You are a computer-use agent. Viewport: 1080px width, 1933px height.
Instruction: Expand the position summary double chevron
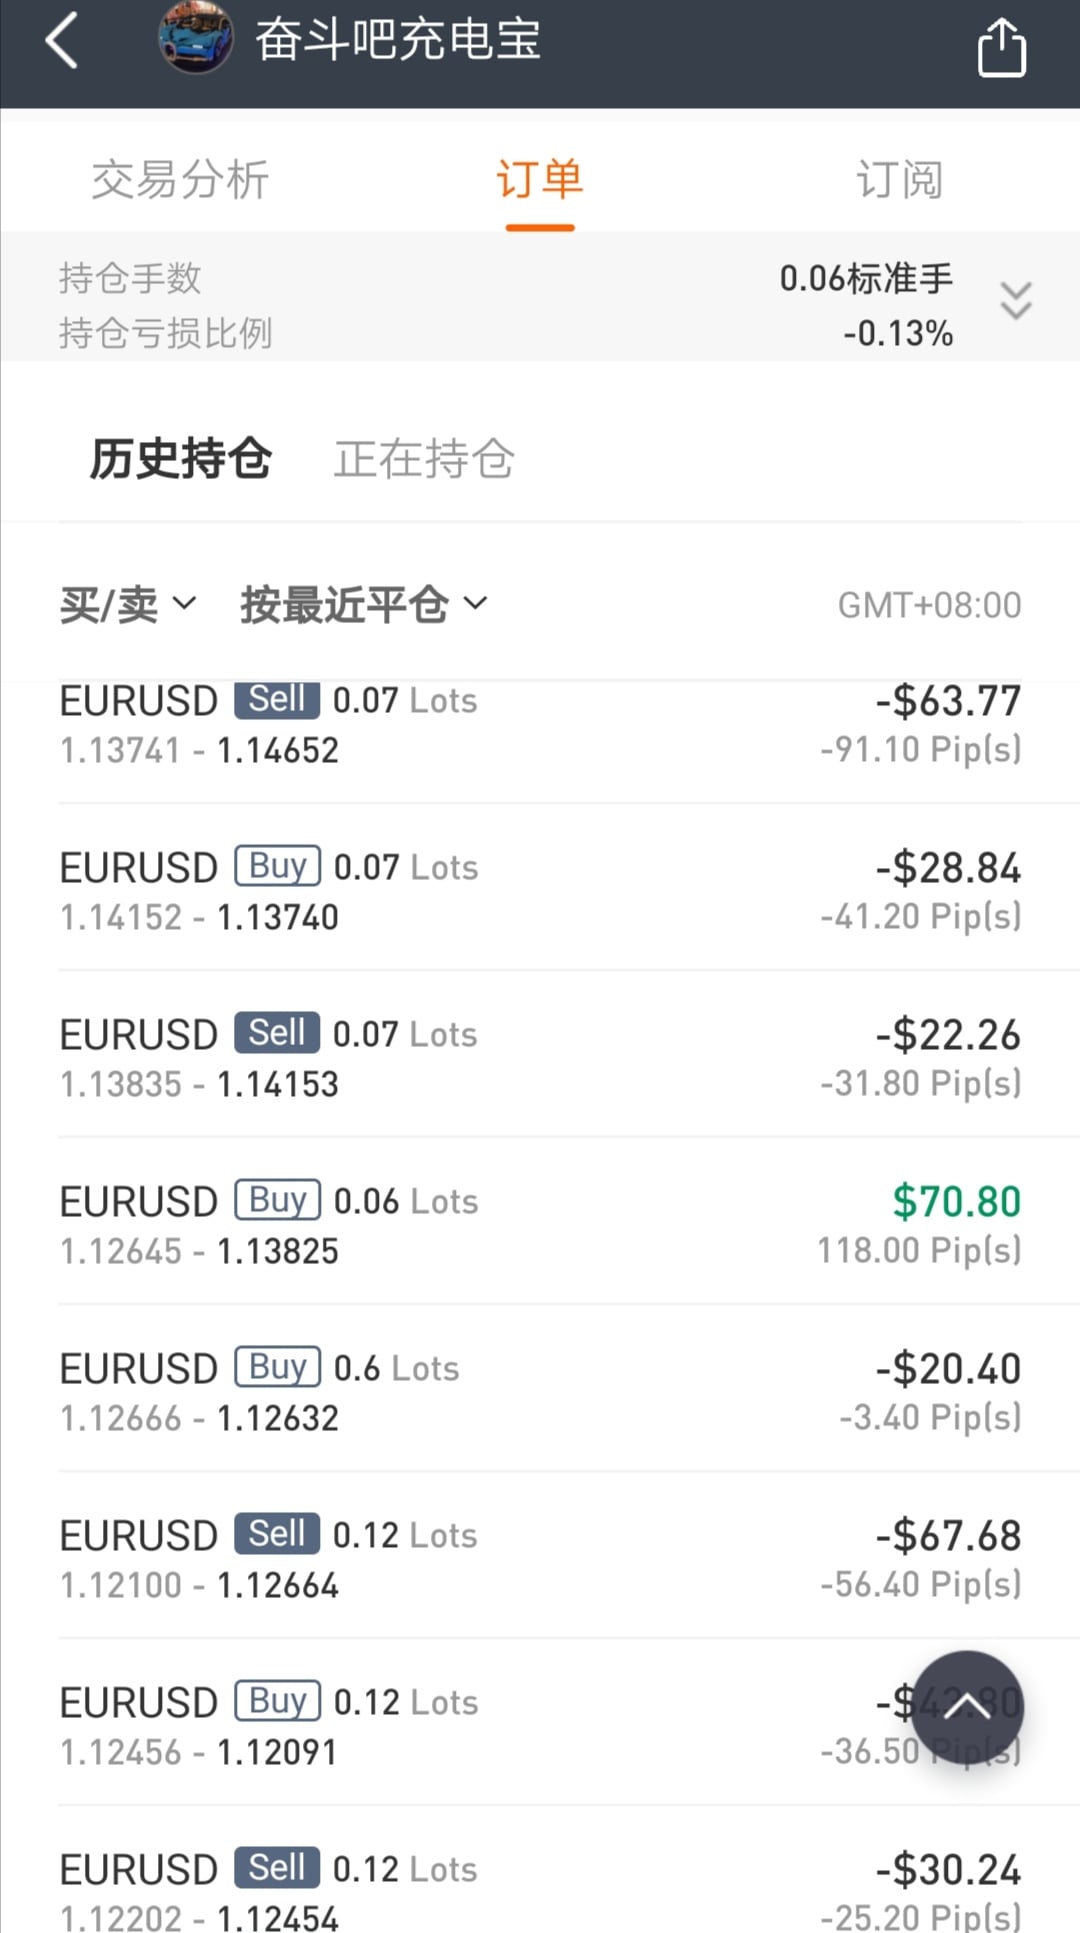tap(1015, 300)
